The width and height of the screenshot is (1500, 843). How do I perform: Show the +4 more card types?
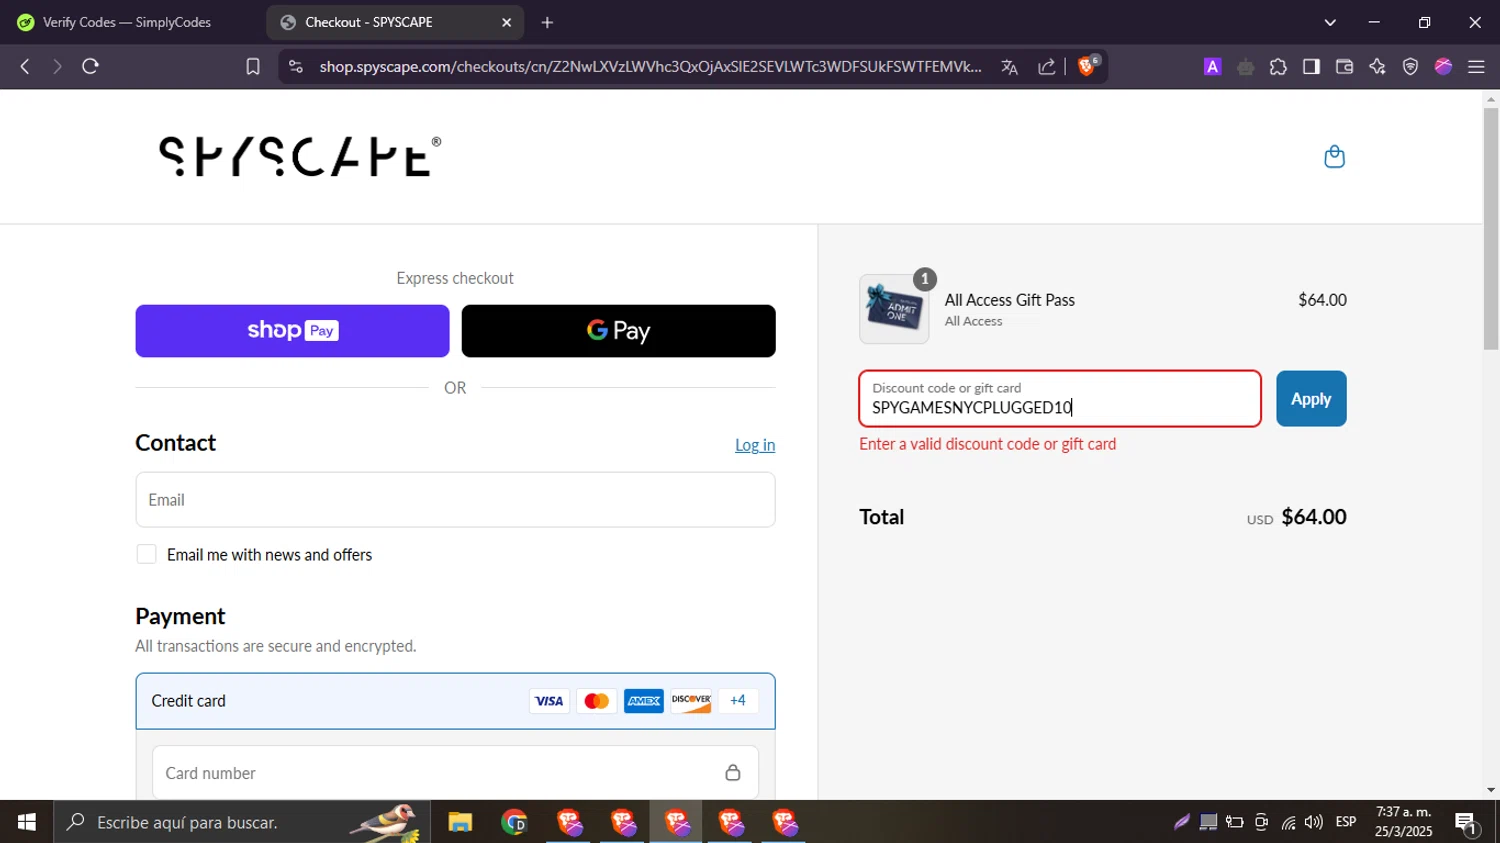click(738, 701)
